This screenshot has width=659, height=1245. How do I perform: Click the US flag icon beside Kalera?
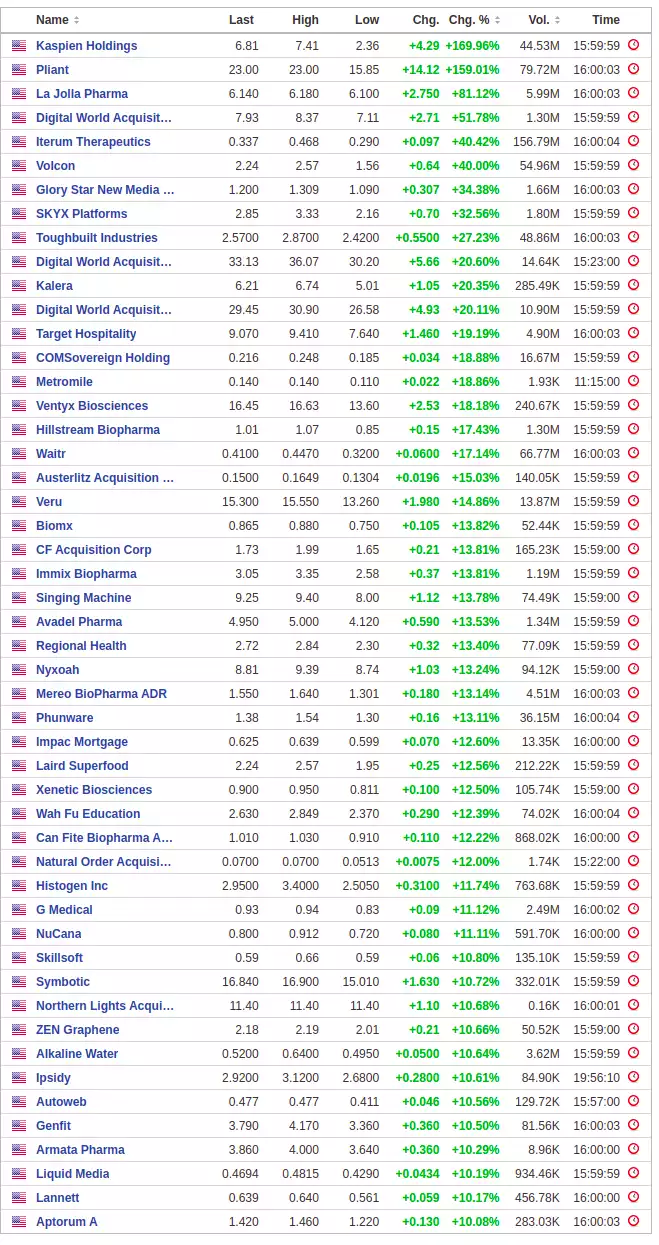19,286
